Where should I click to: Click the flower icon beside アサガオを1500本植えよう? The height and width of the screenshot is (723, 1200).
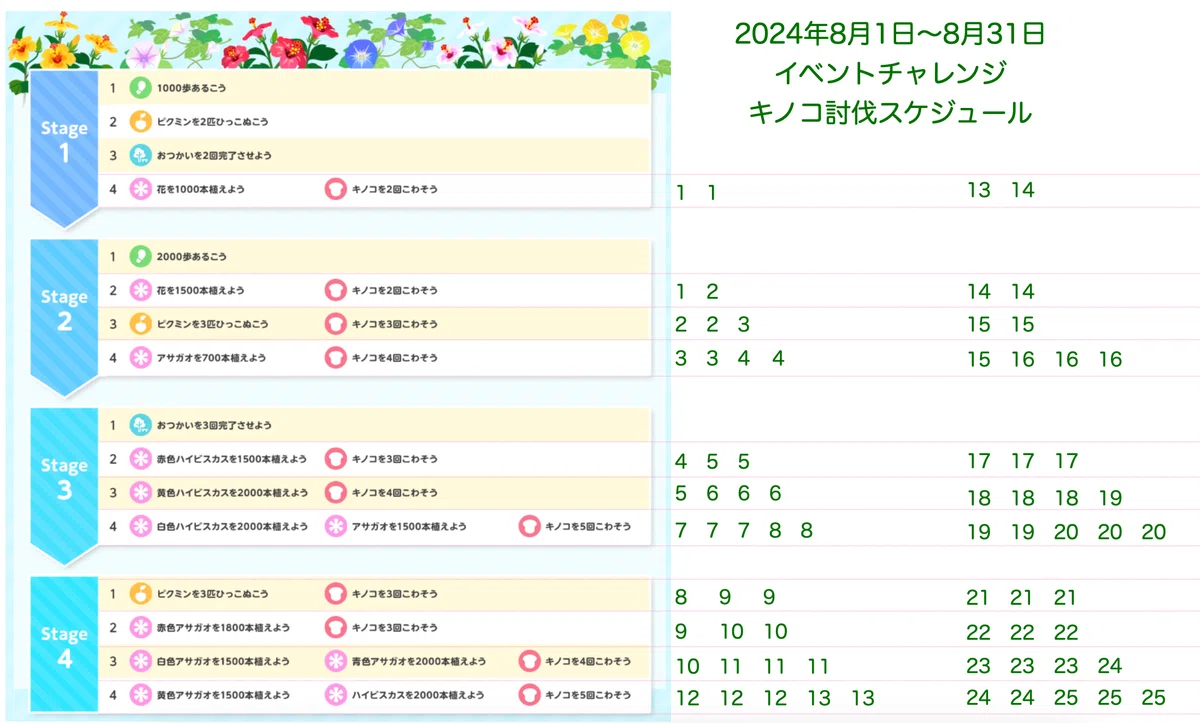click(x=335, y=526)
